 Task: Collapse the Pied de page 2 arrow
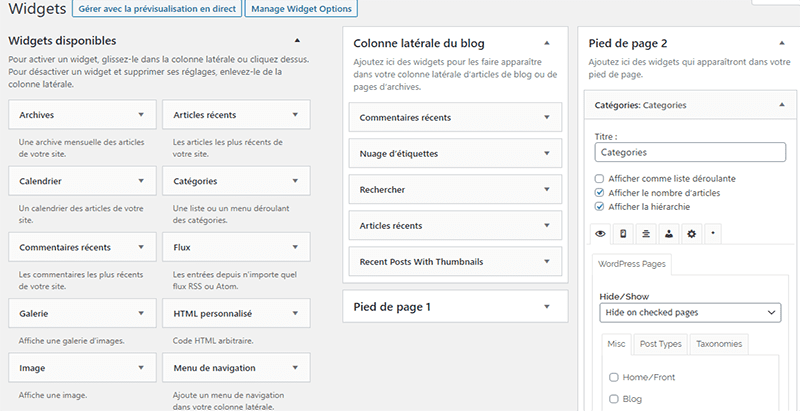coord(782,43)
